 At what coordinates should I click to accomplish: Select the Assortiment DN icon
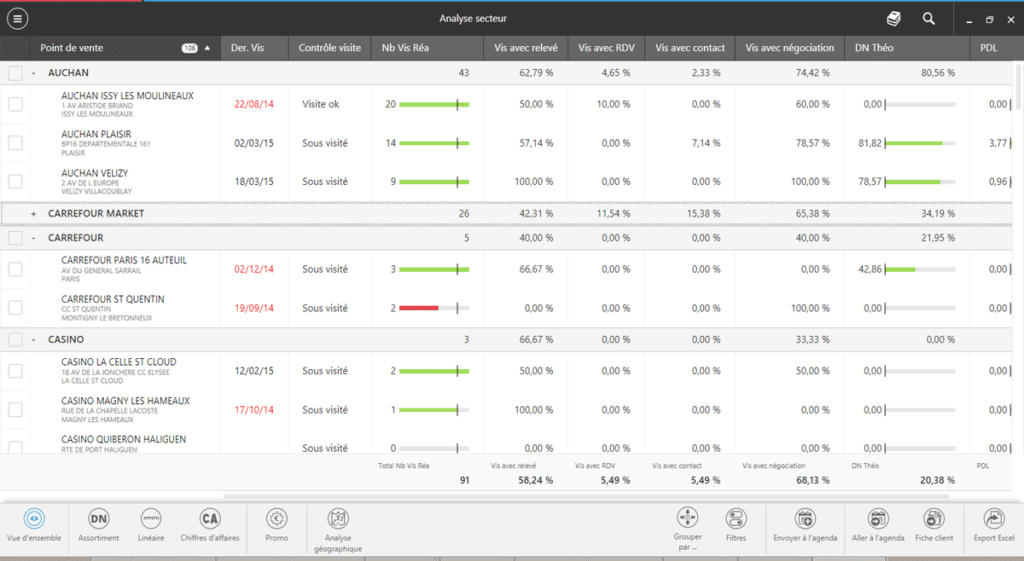click(x=98, y=518)
